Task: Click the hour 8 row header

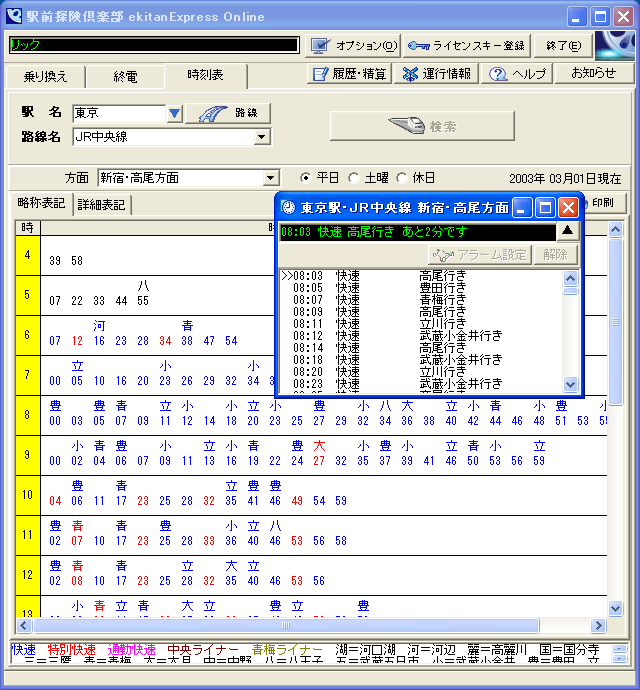Action: tap(27, 415)
